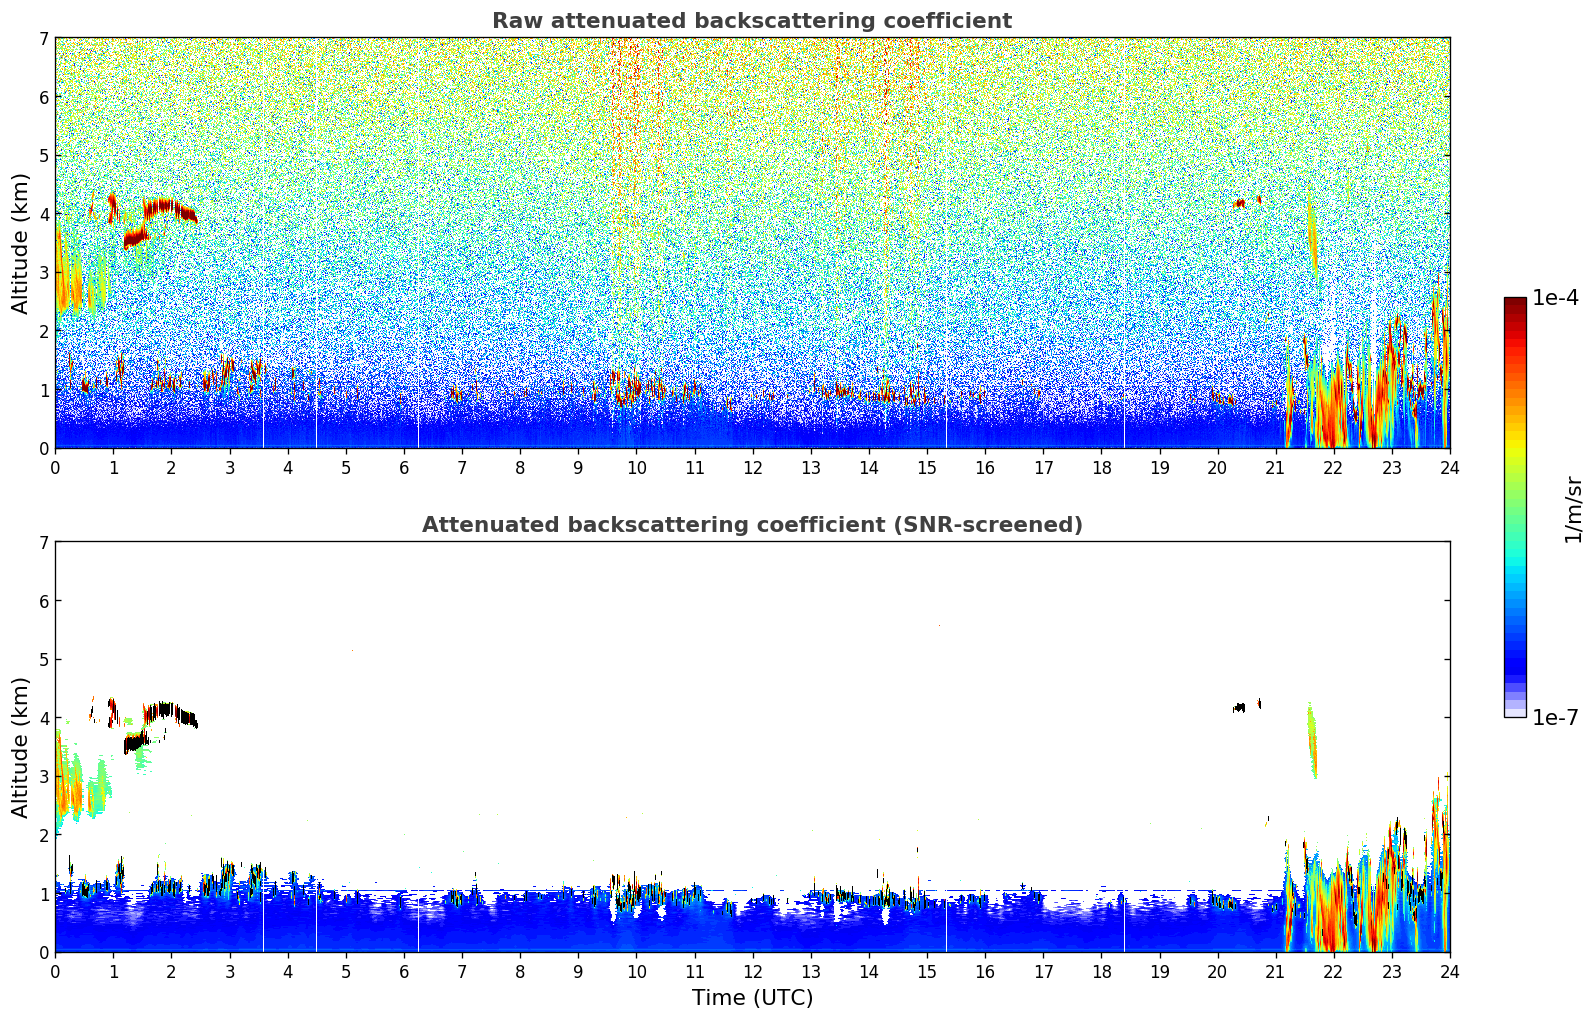Screen dimensions: 1595x1020
Task: Click the 'Altitude (km)' label of the top plot
Action: click(21, 243)
